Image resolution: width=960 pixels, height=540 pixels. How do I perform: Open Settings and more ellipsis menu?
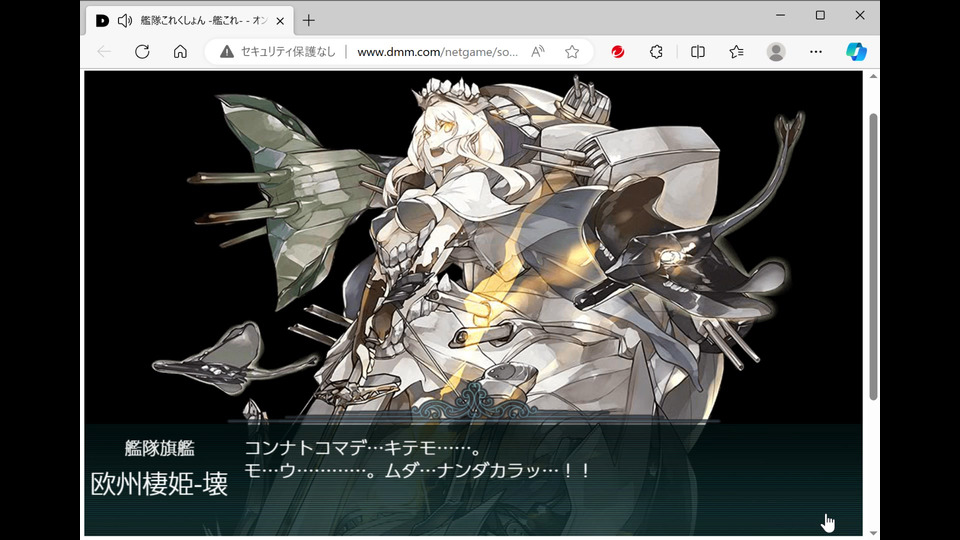pyautogui.click(x=816, y=52)
